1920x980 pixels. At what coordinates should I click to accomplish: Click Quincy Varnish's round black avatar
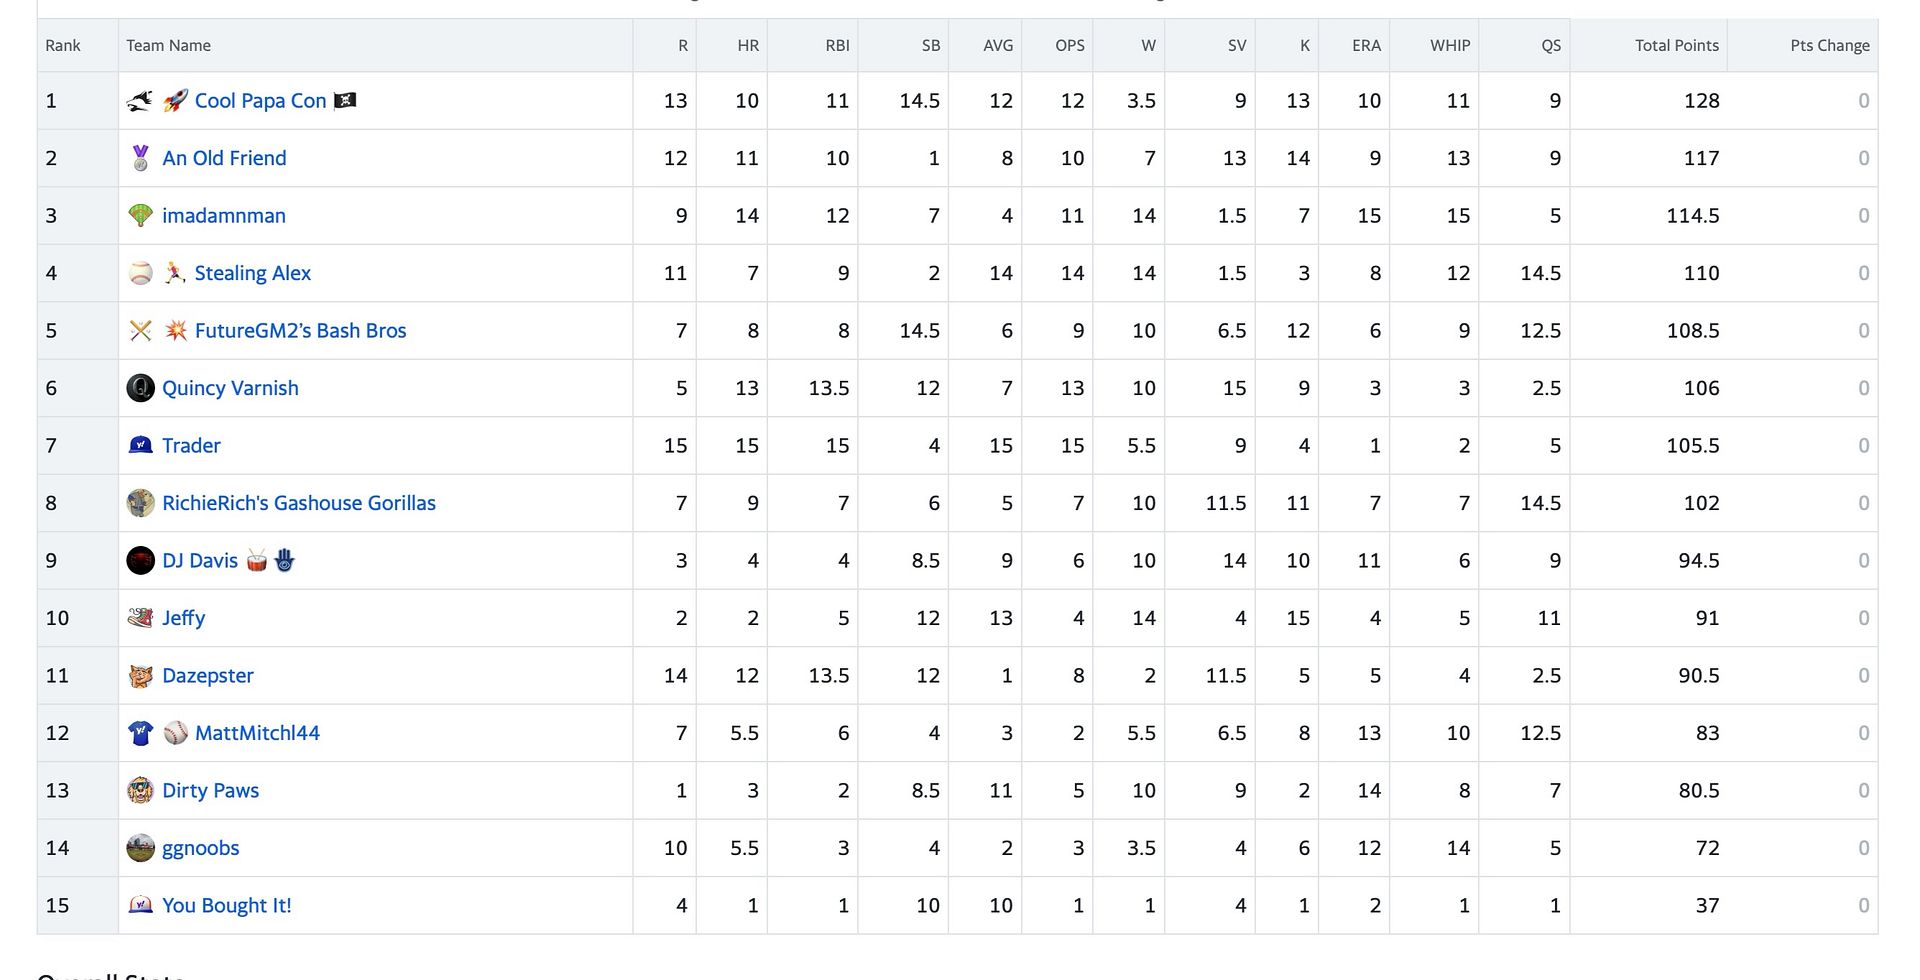click(x=140, y=388)
